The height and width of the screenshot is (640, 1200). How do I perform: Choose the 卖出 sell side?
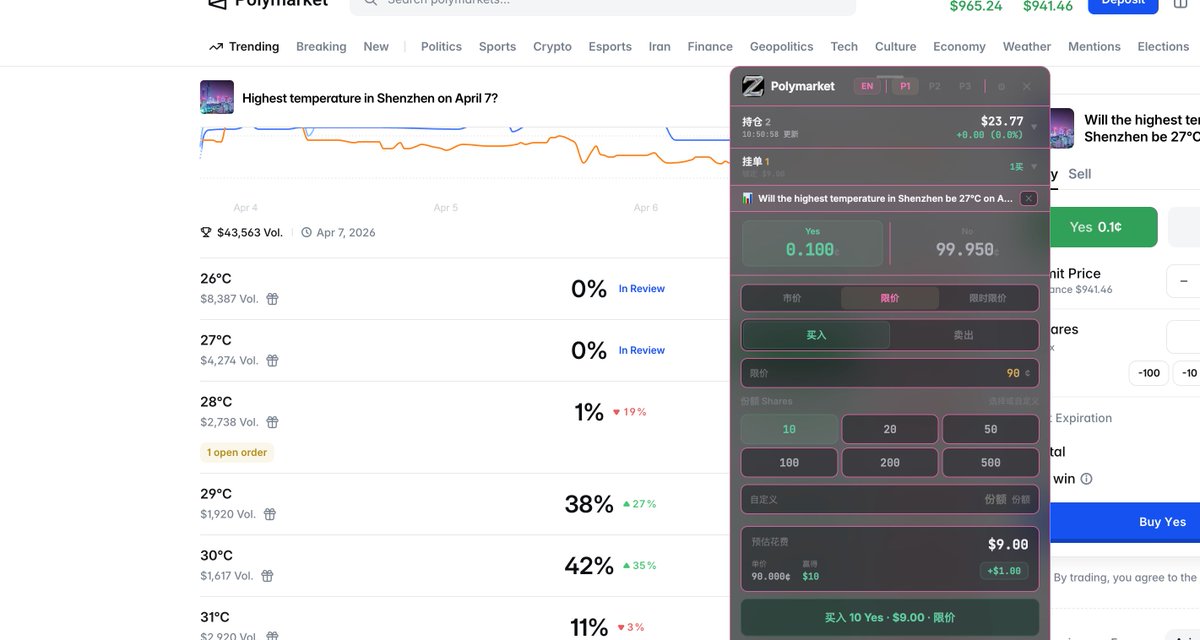click(x=963, y=335)
